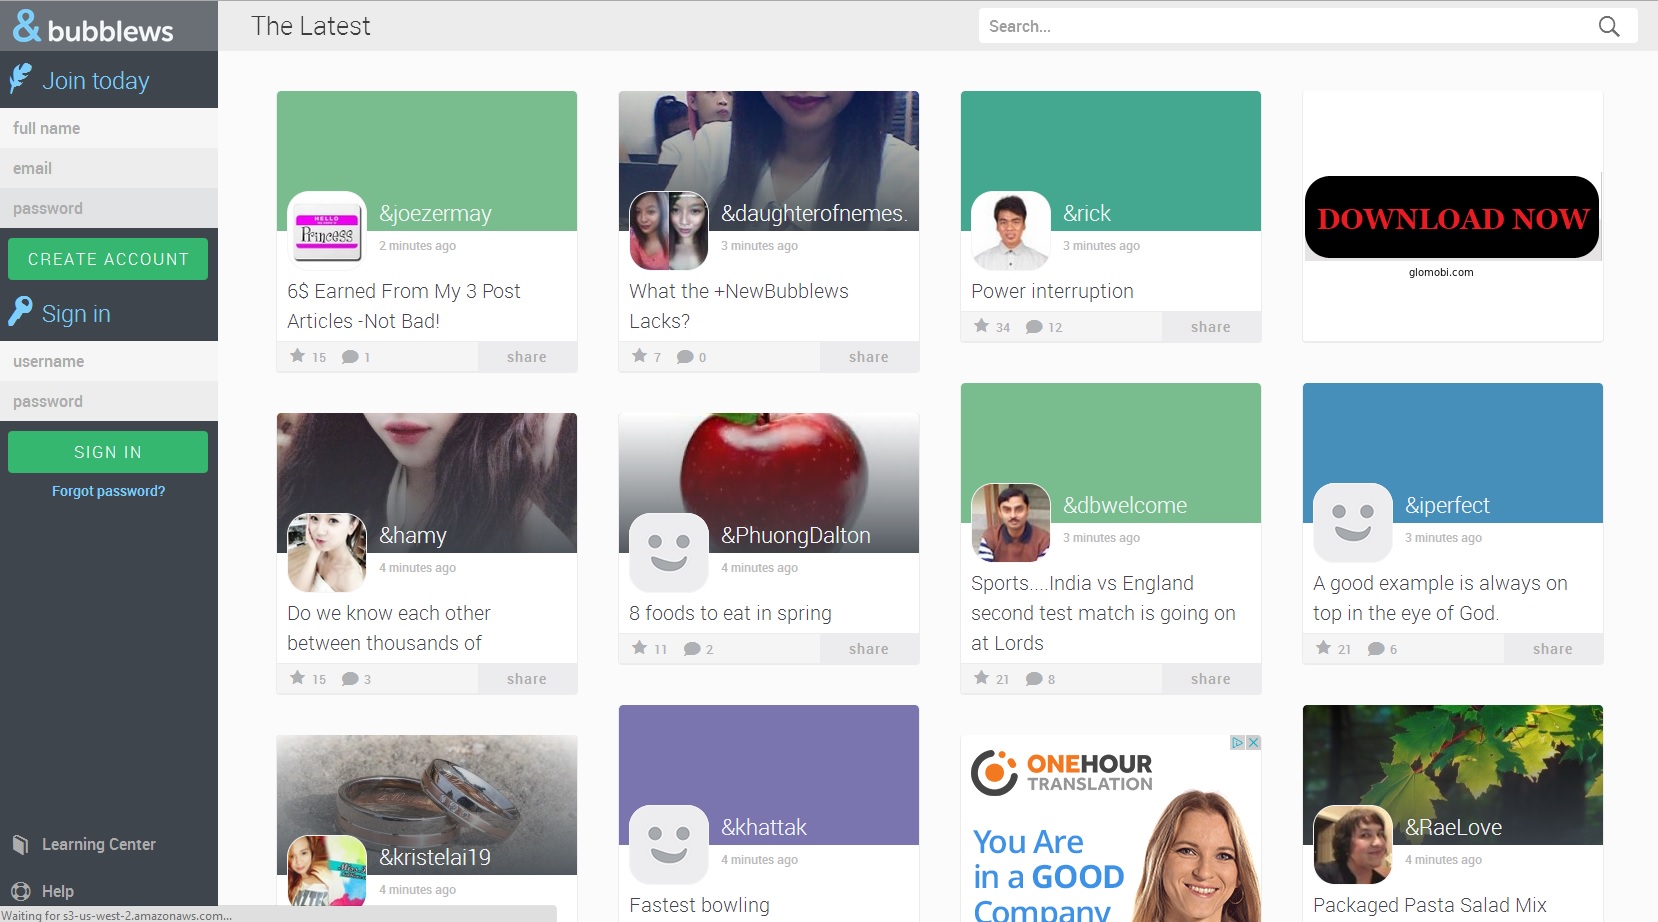Focus the username field
The width and height of the screenshot is (1658, 922).
[x=109, y=361]
